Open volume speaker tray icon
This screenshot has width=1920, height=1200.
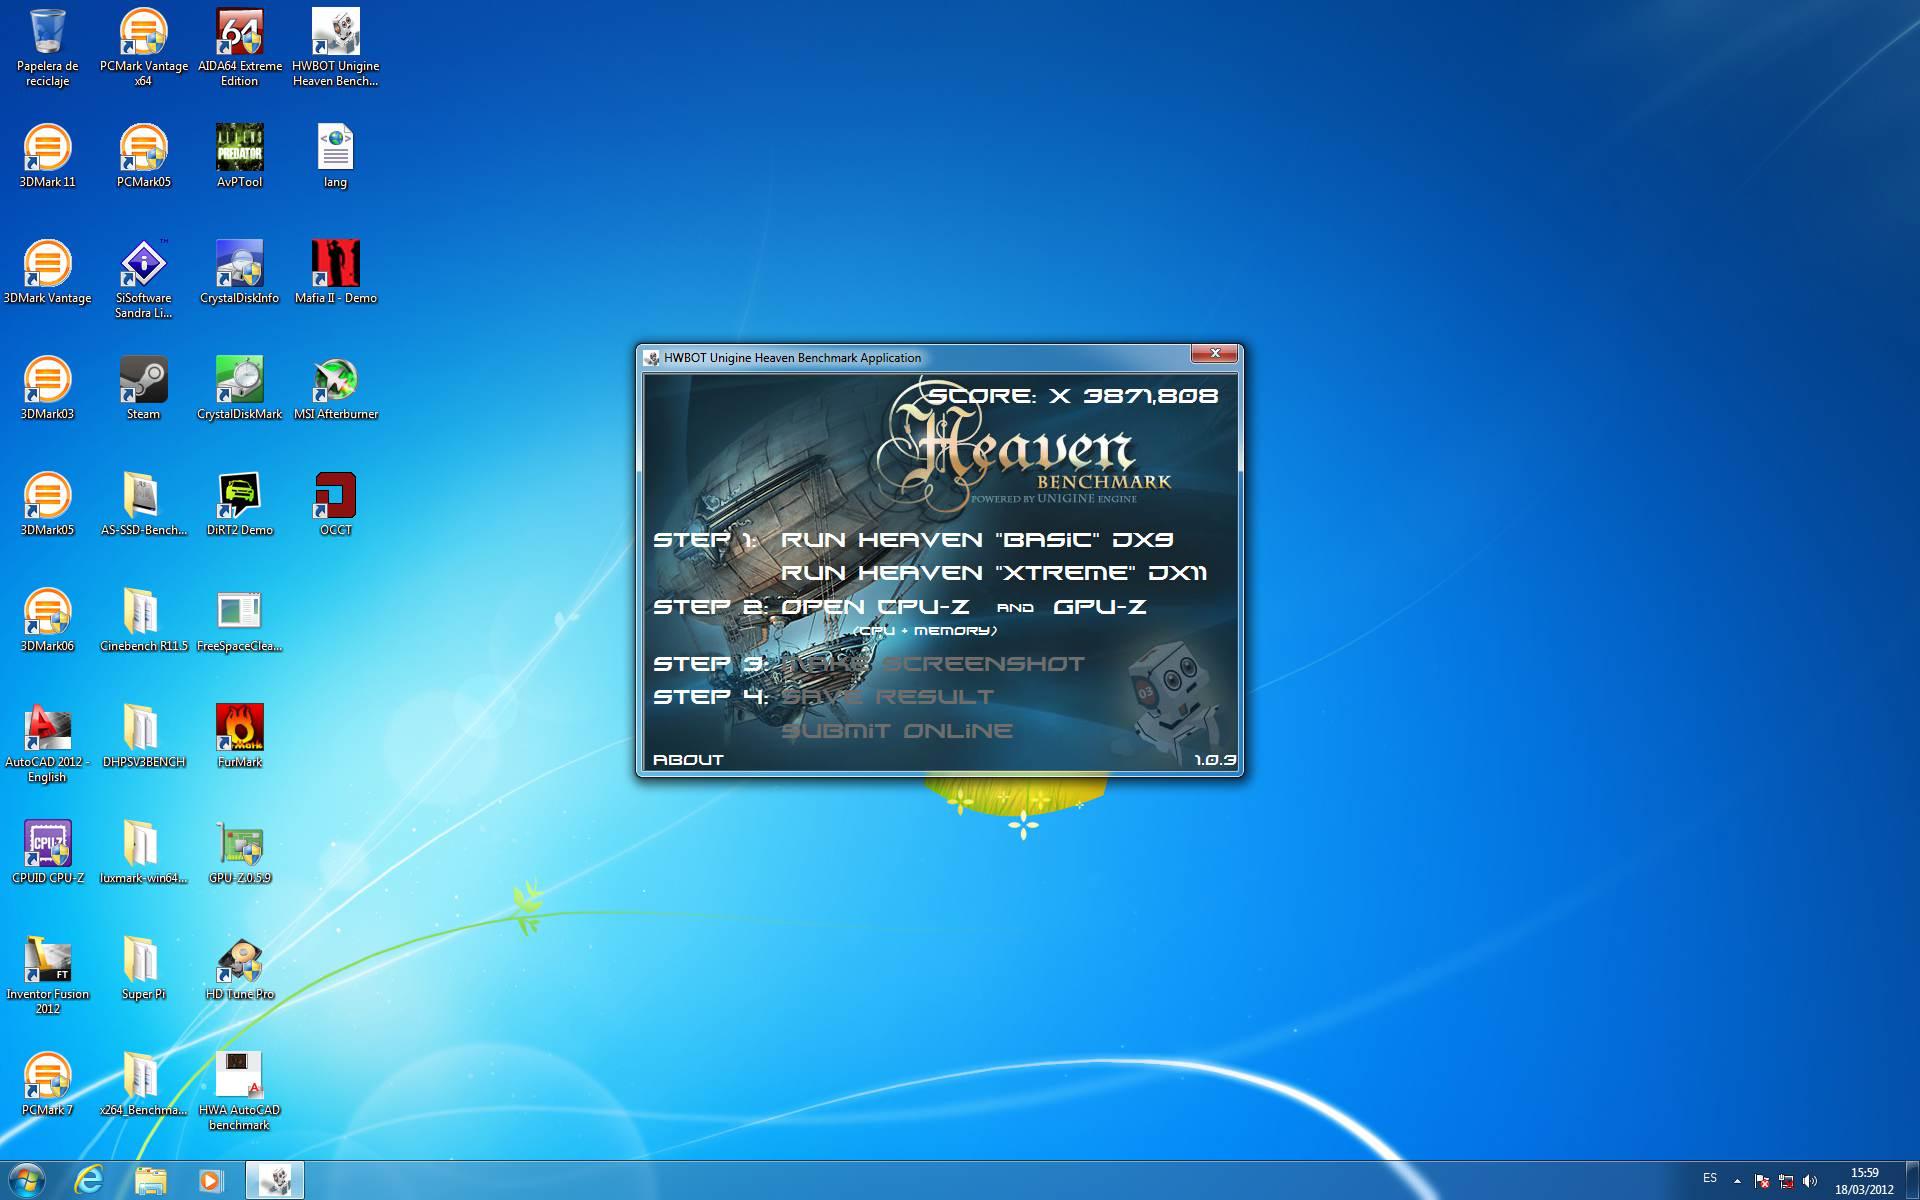tap(1810, 1181)
